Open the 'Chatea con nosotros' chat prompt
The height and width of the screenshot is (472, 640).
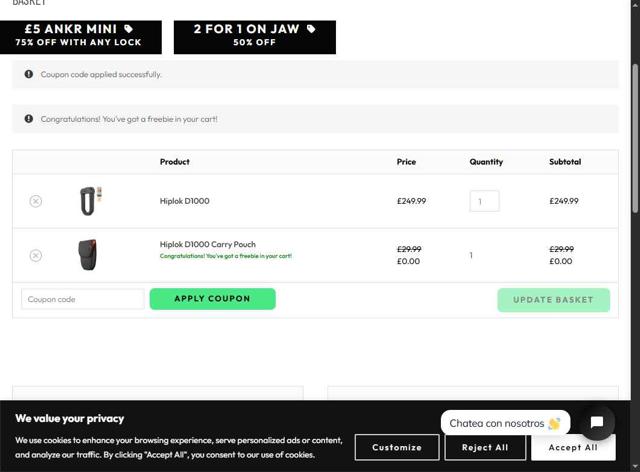point(505,423)
